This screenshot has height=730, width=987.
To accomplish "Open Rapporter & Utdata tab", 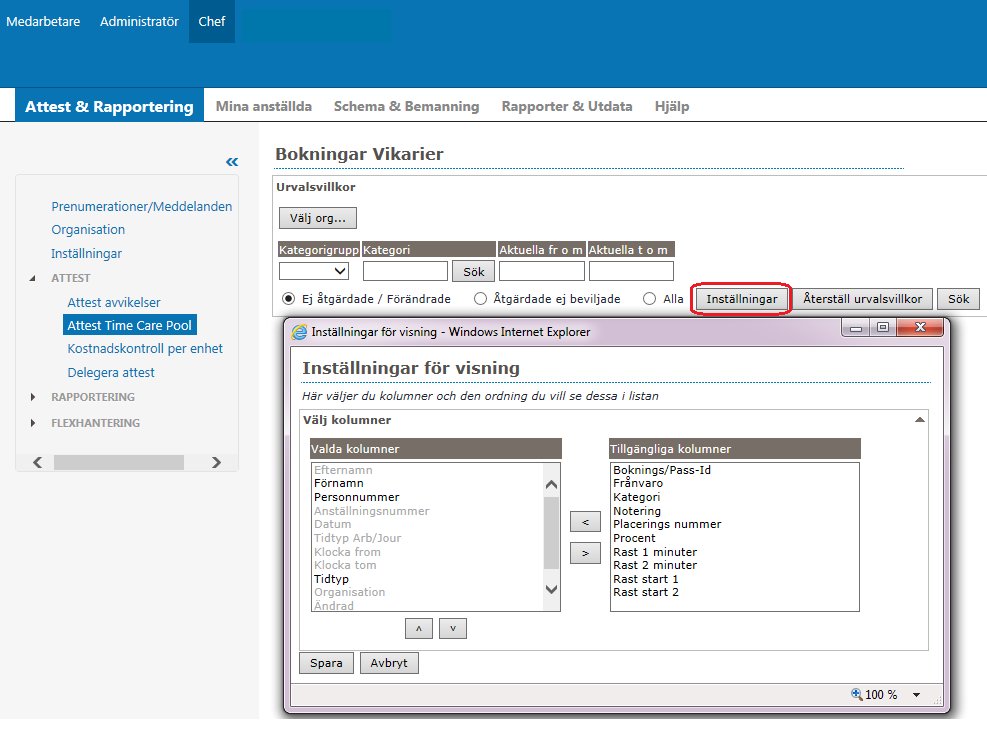I will 567,106.
